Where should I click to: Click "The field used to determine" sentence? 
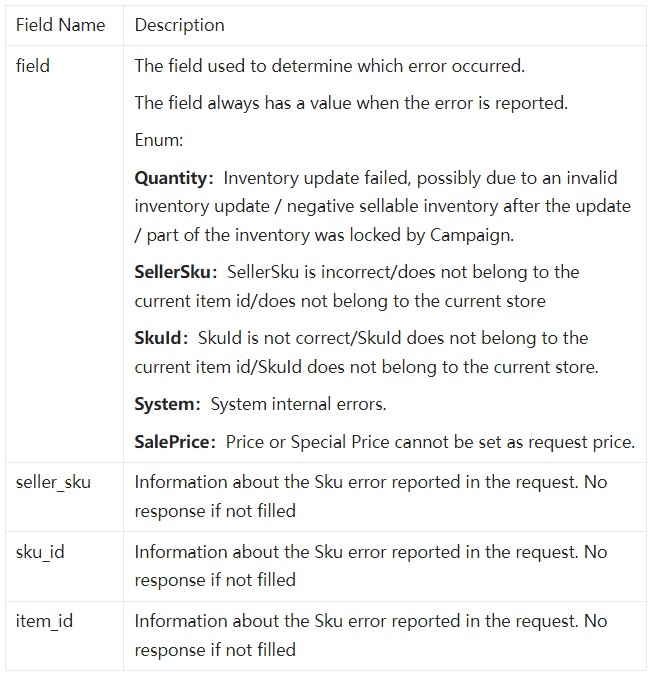click(330, 66)
